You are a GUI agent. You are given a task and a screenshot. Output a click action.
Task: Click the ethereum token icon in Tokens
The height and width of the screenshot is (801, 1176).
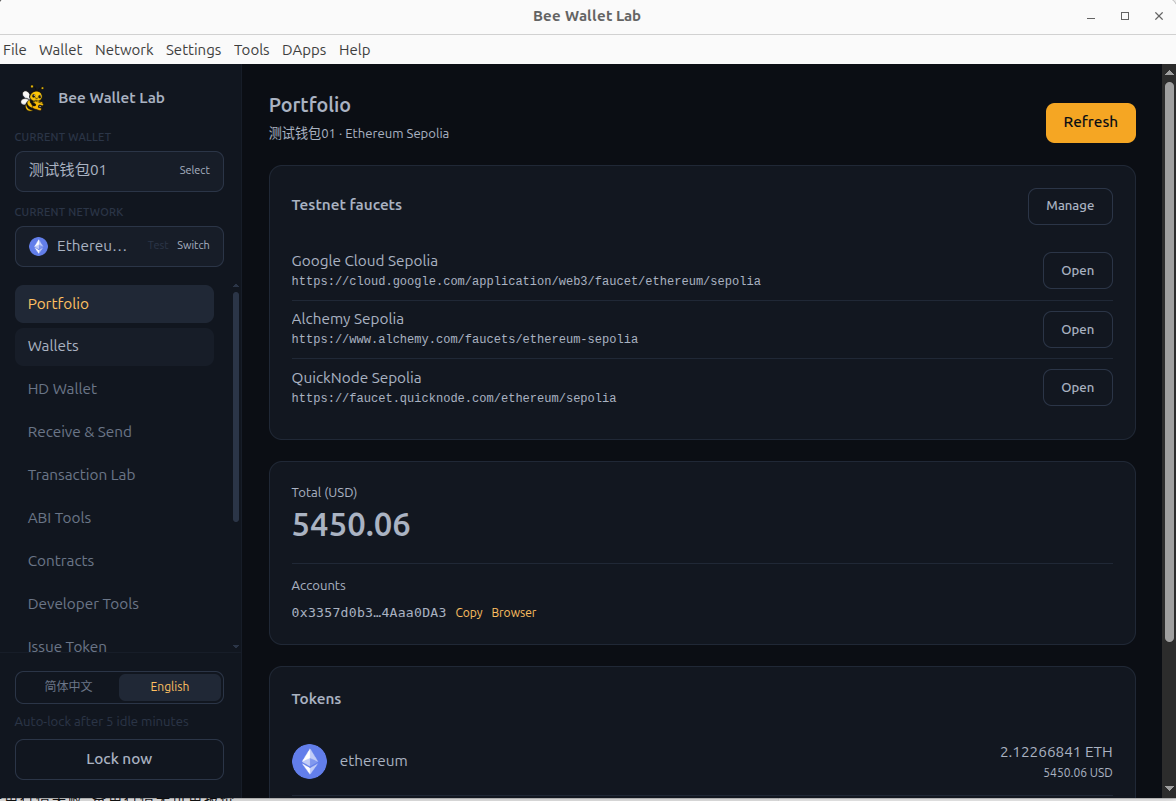tap(309, 761)
